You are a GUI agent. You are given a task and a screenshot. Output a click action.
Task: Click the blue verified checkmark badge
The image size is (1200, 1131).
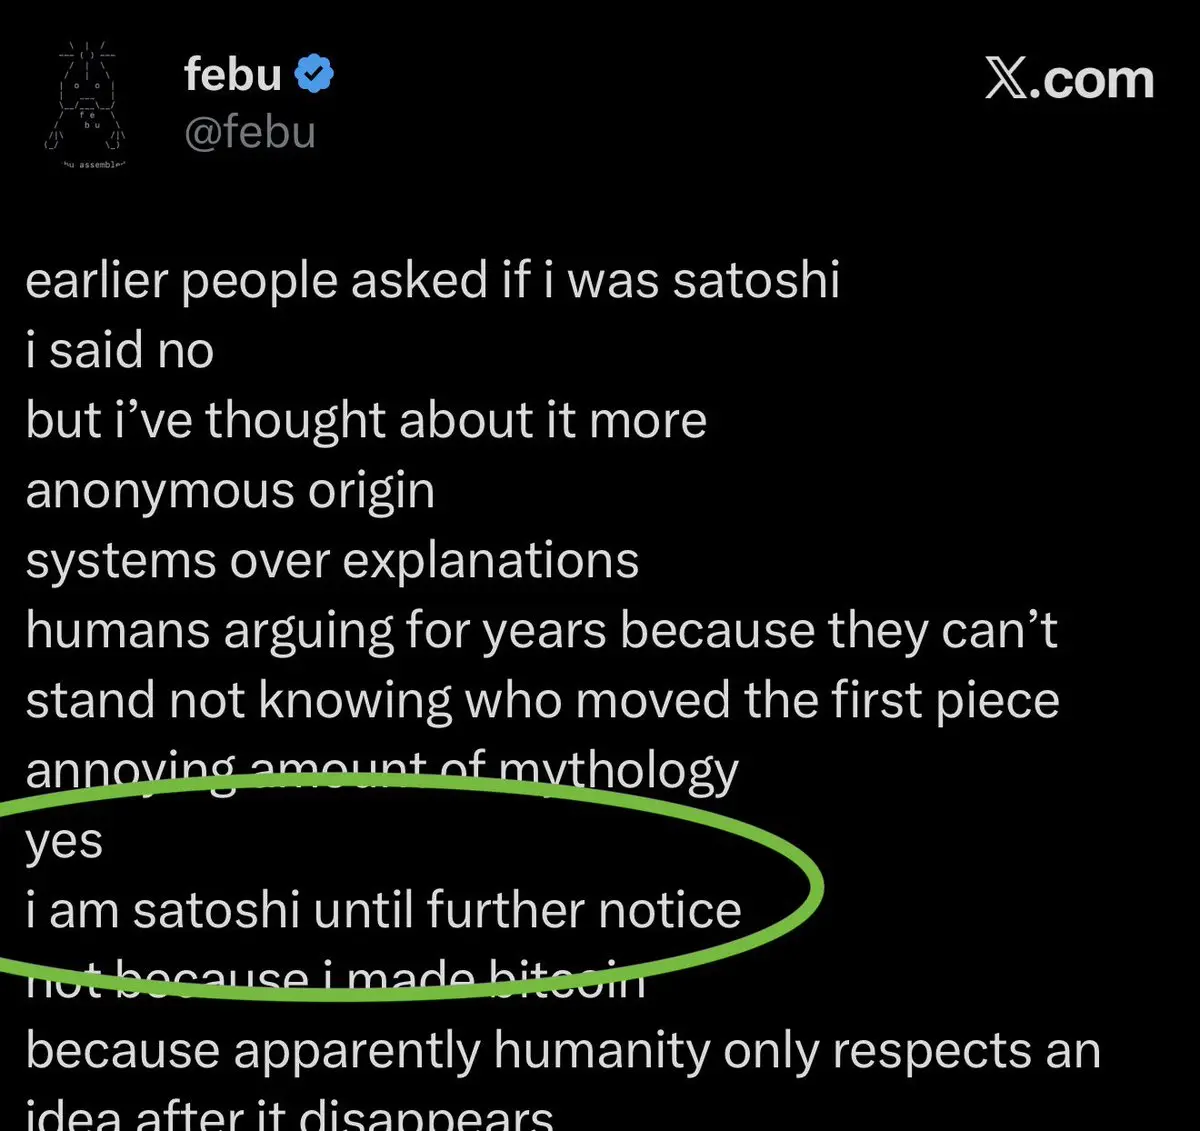click(315, 75)
